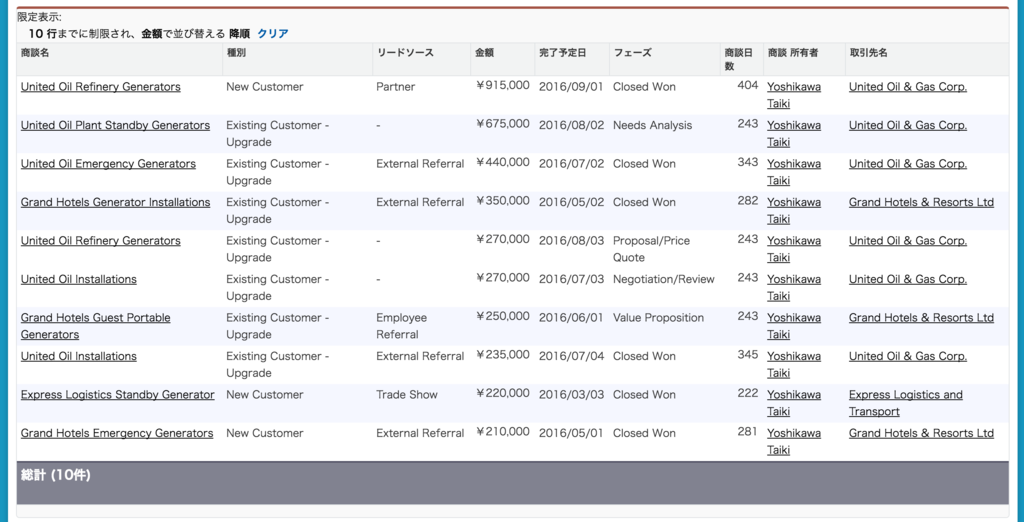
Task: Open United Oil Refinery Generators in Proposal/Price Quote row
Action: point(101,241)
